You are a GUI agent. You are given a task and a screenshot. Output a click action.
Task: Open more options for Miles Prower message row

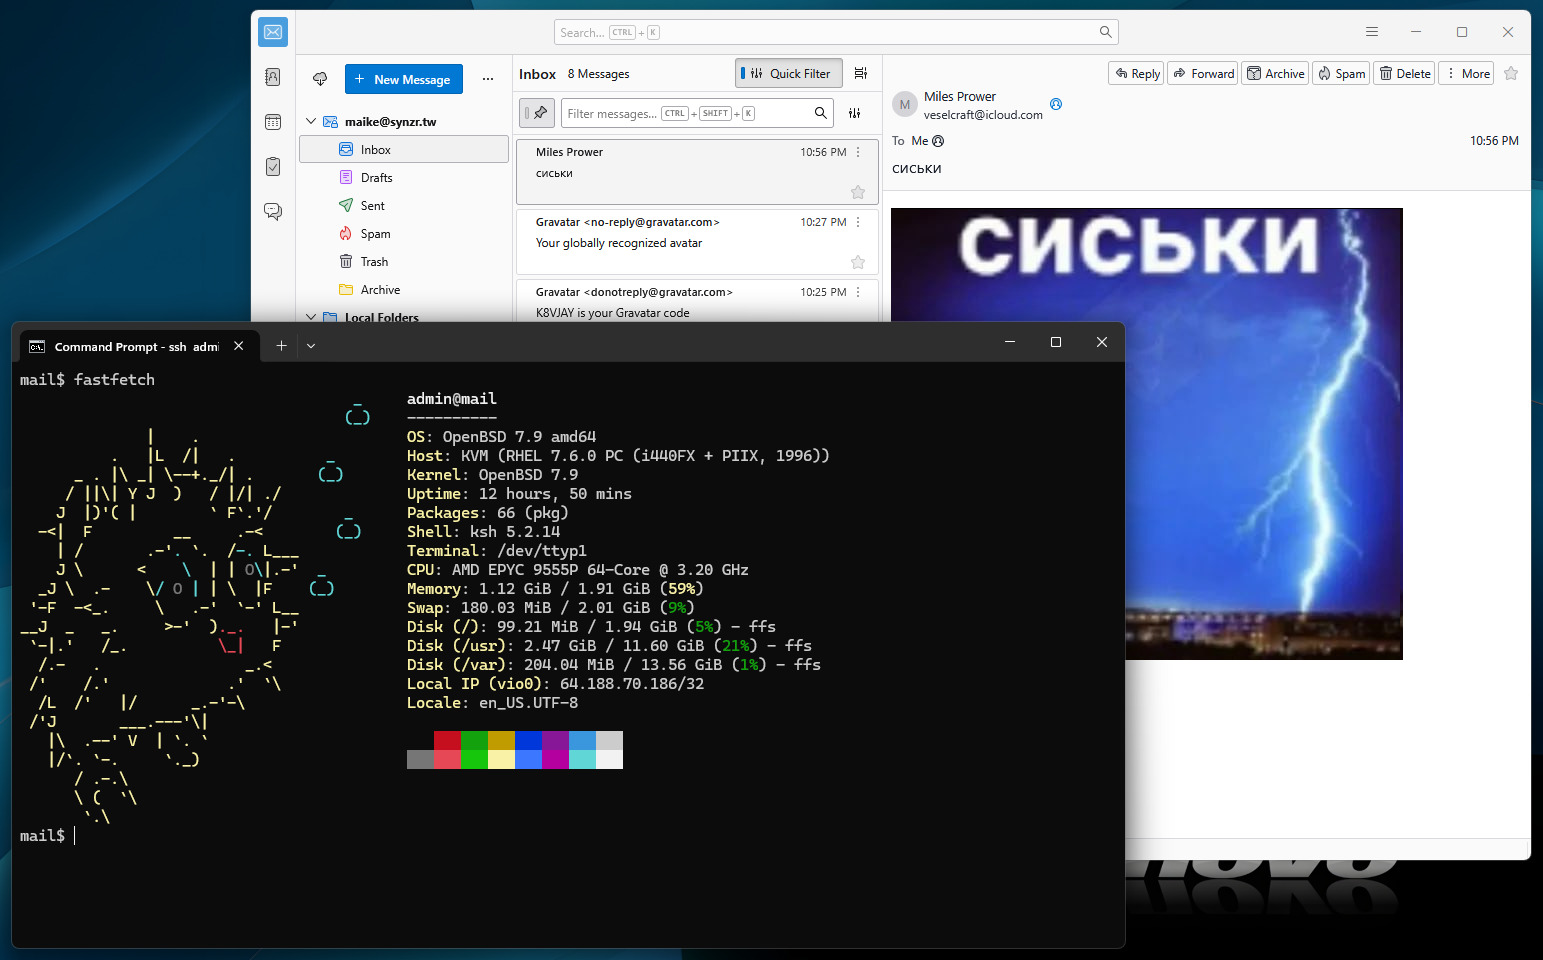[858, 152]
